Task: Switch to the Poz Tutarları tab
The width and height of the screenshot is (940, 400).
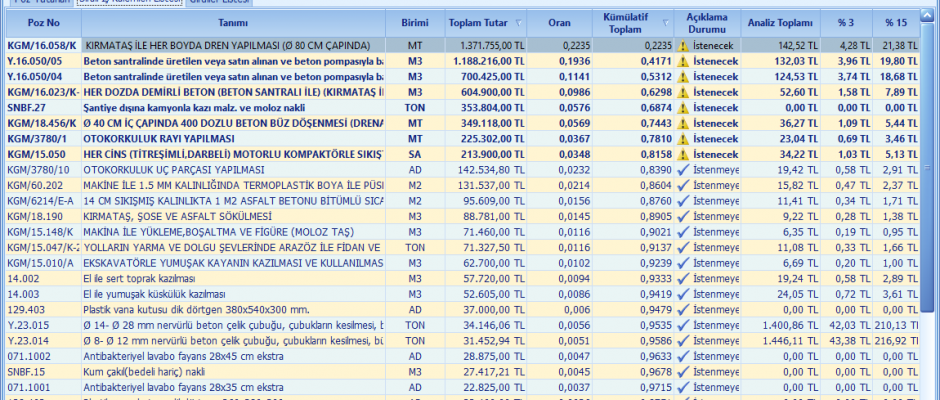Action: [38, 2]
